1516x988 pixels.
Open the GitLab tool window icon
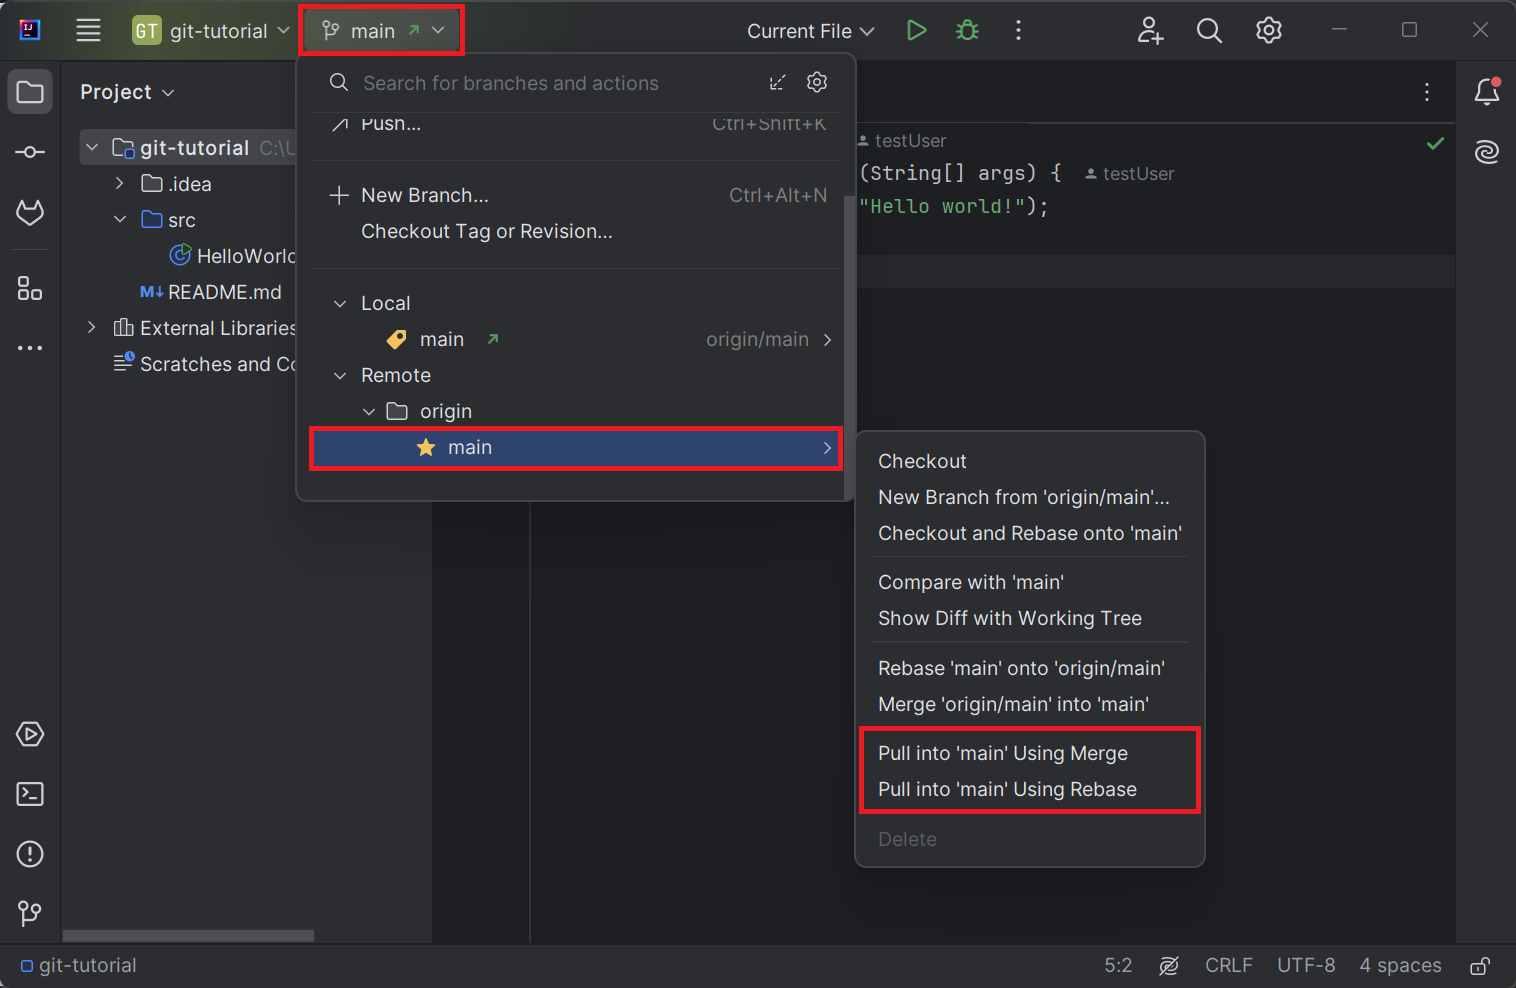(30, 213)
